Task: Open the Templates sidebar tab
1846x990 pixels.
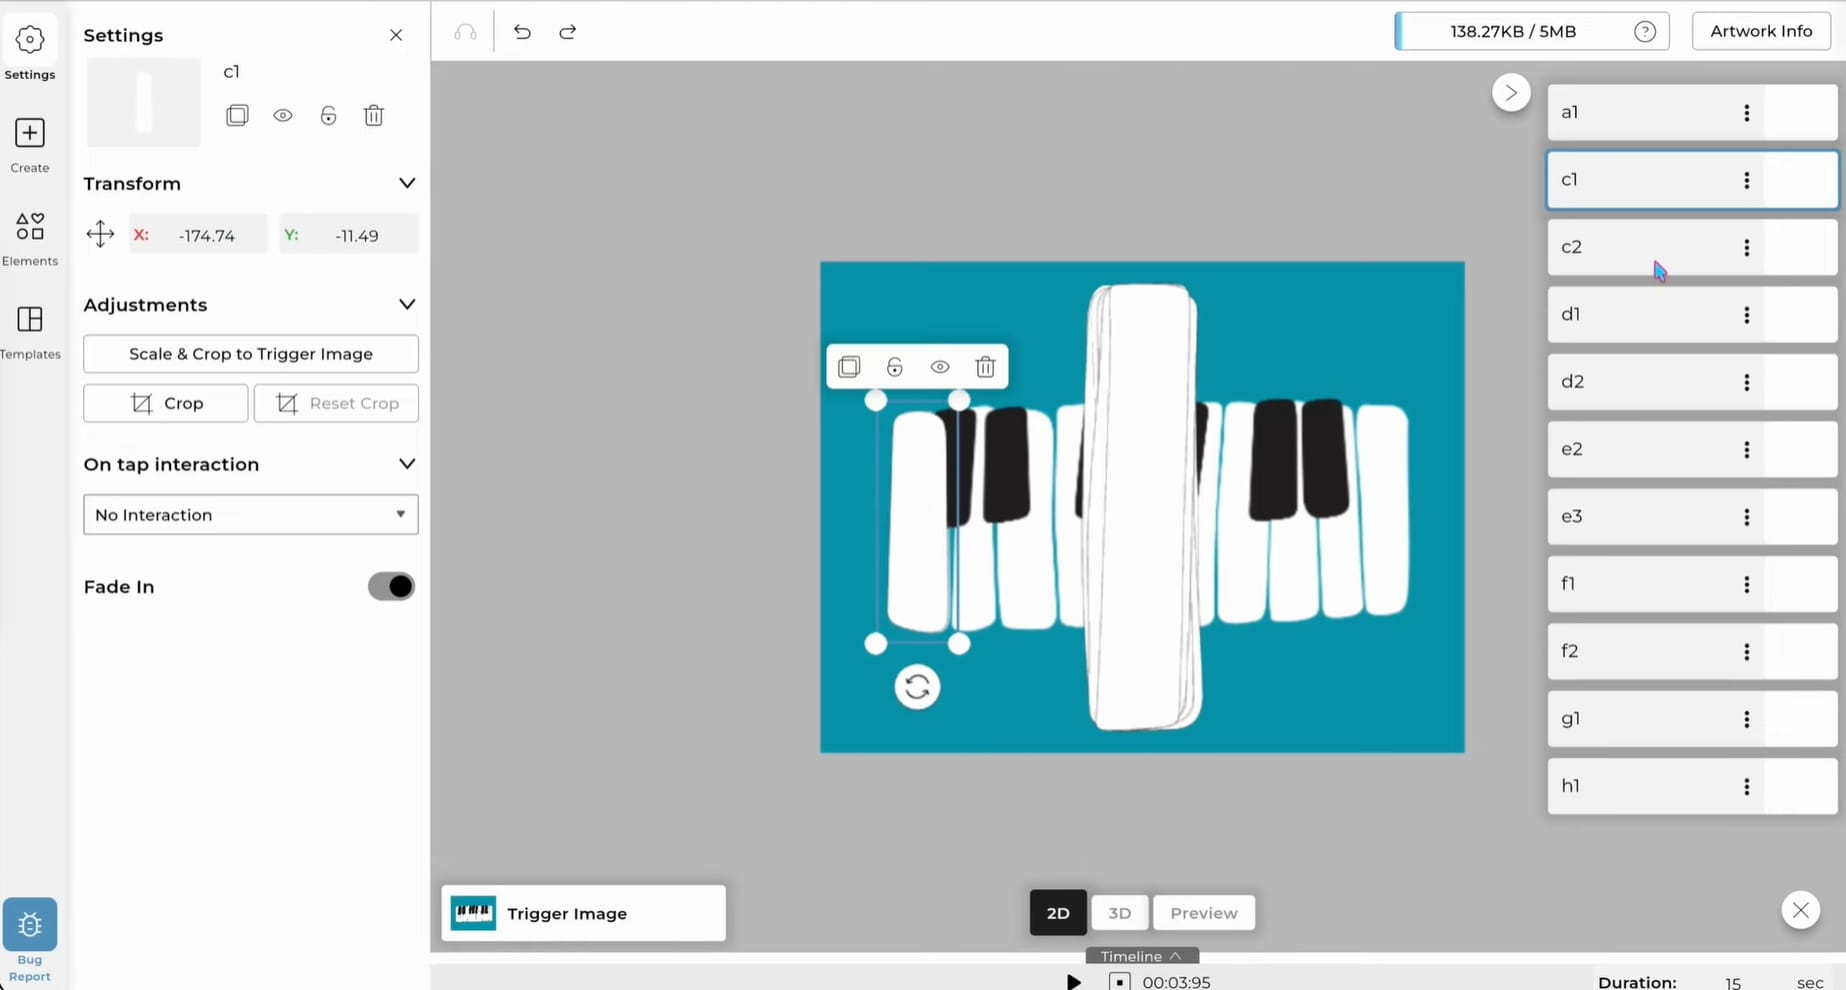Action: pyautogui.click(x=29, y=332)
